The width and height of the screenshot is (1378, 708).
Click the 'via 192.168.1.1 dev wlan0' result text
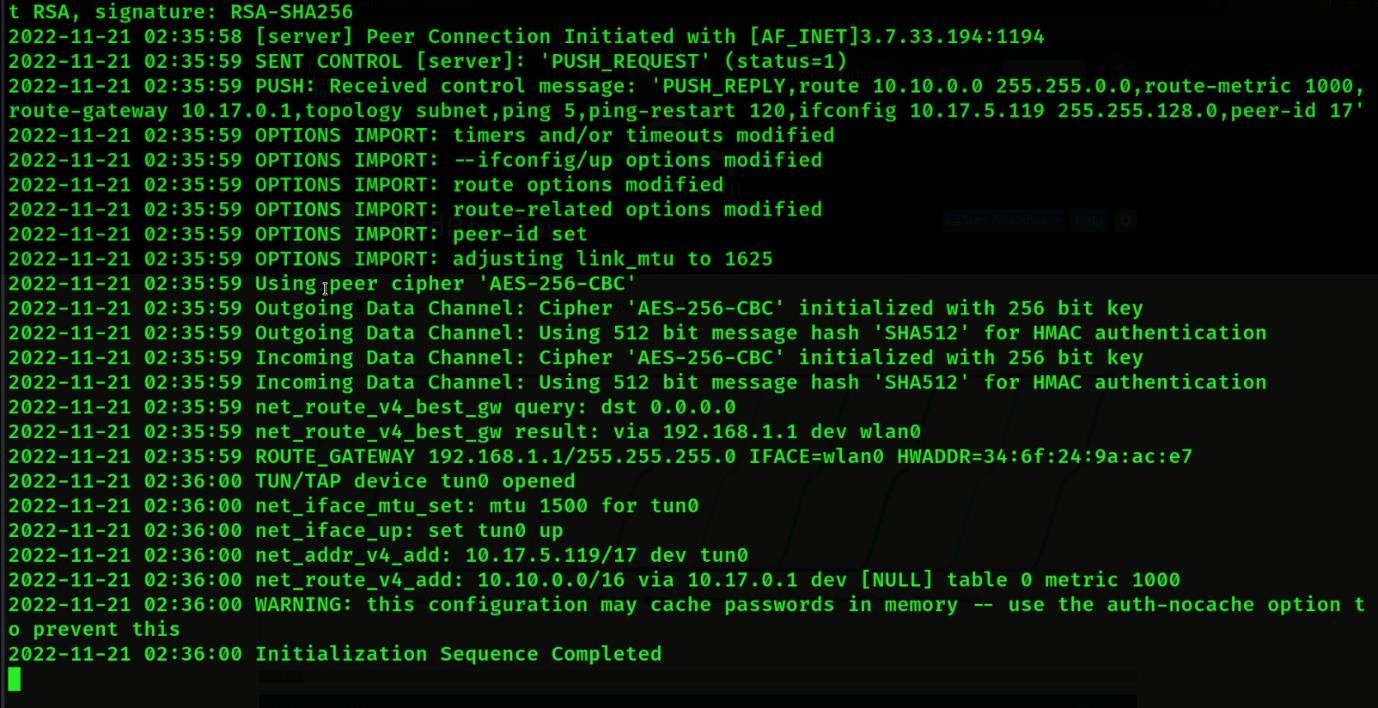pos(778,432)
